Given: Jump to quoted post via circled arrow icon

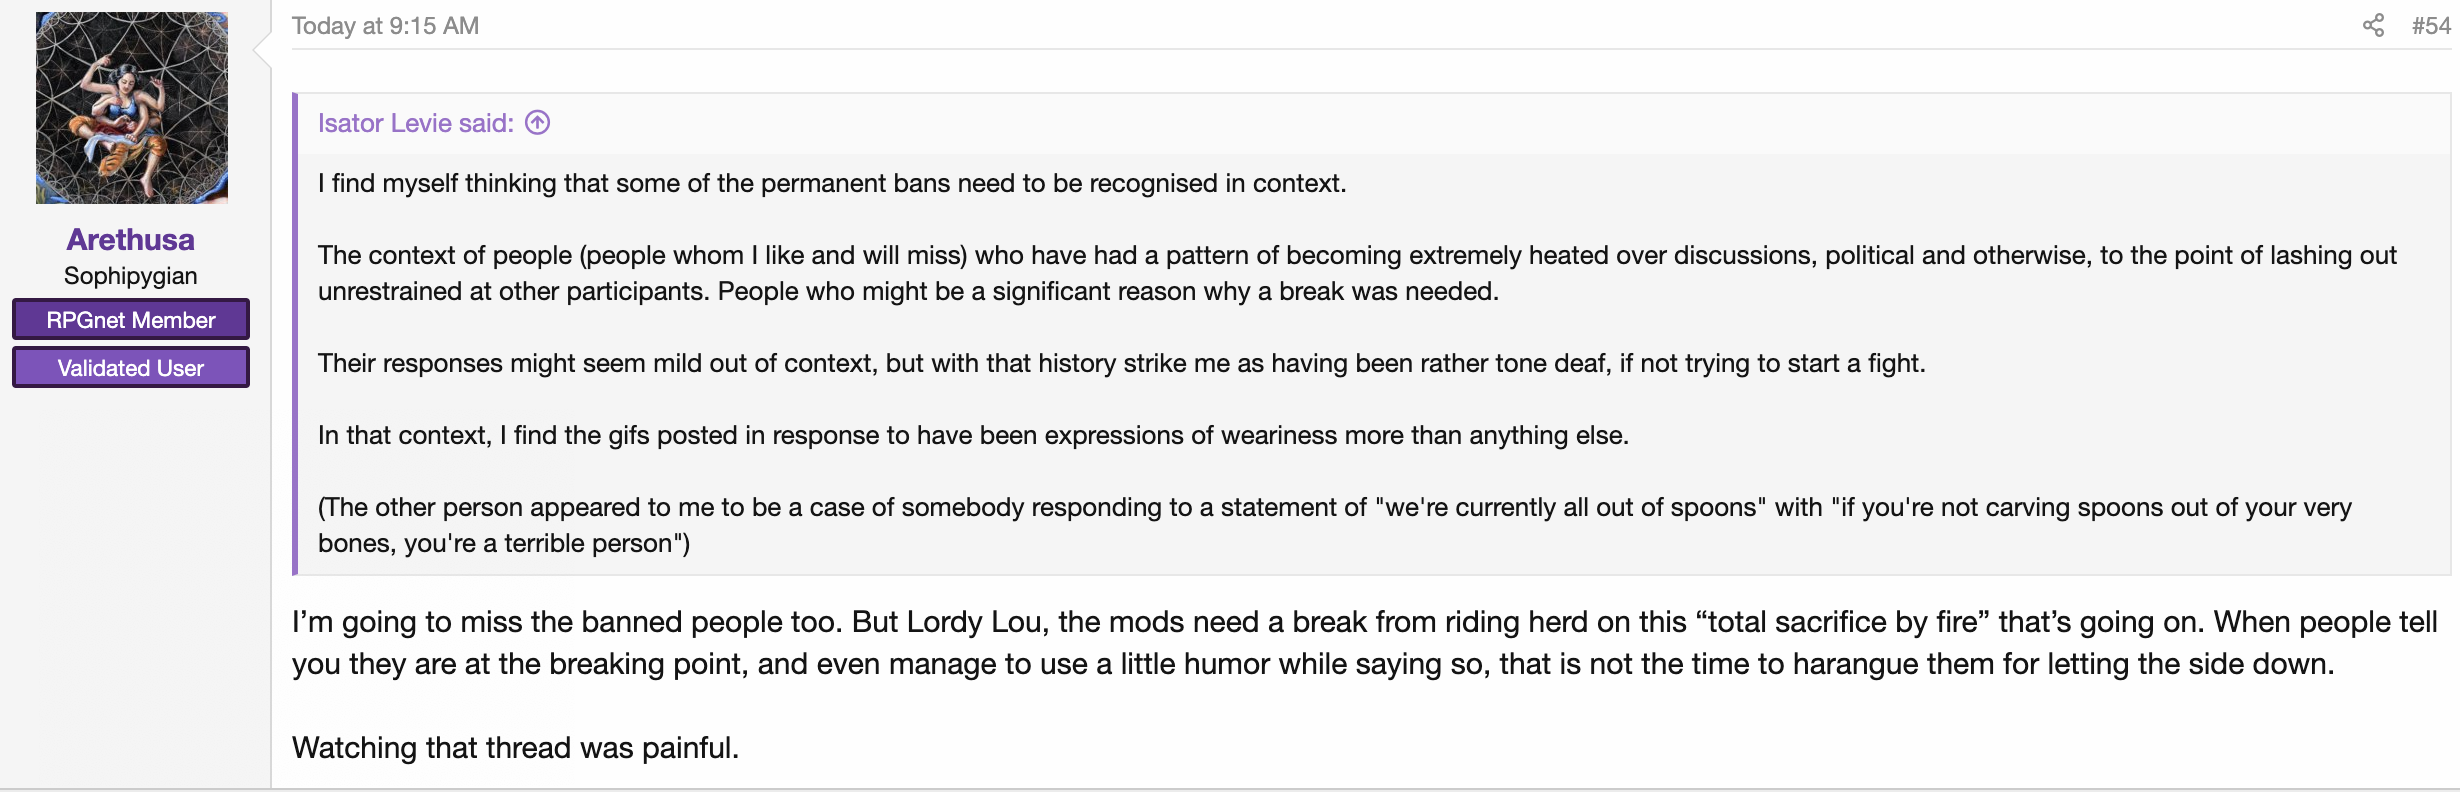Looking at the screenshot, I should [538, 122].
